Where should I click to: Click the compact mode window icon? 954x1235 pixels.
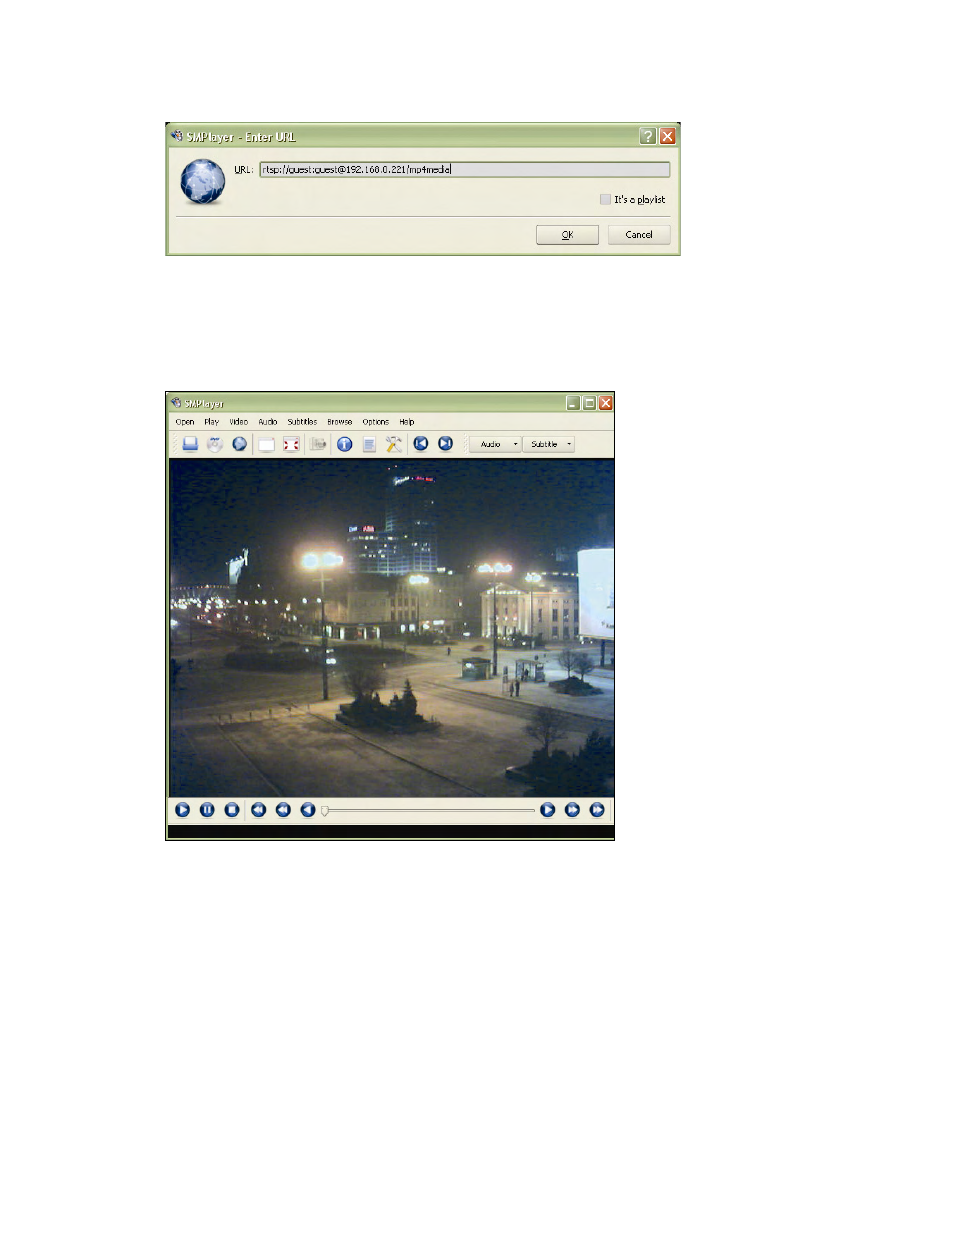click(266, 444)
